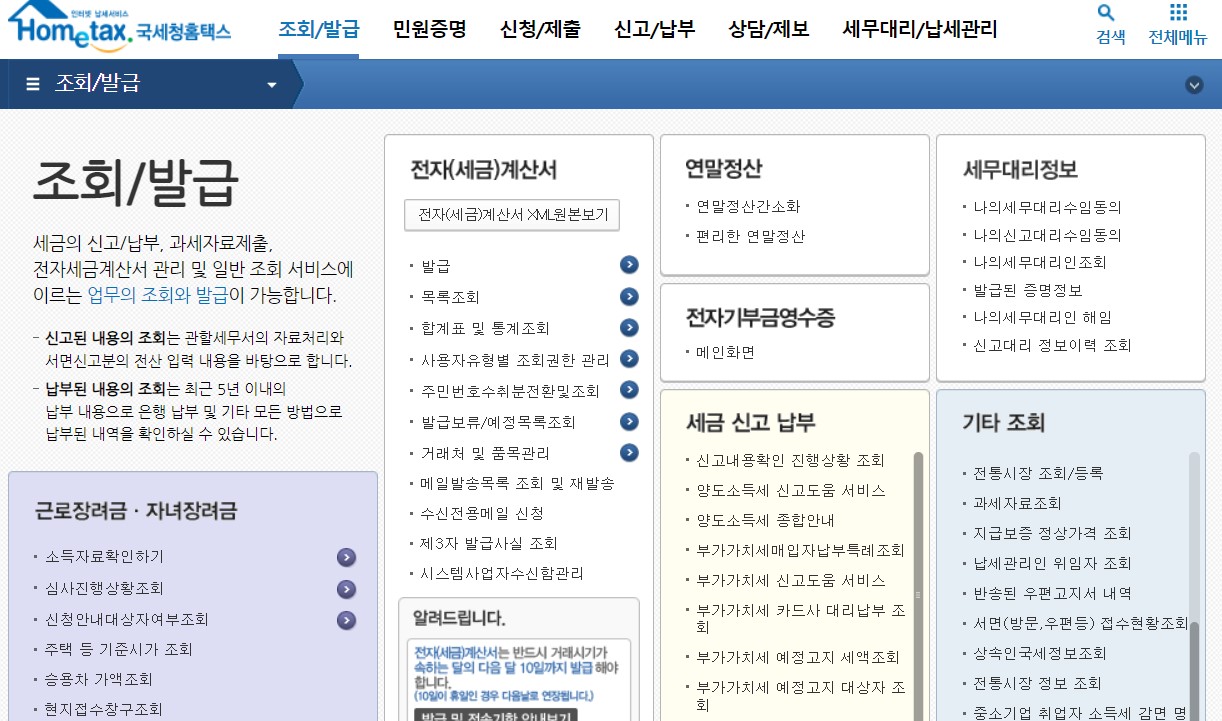Open the 발급된 증명정보 link

1028,290
